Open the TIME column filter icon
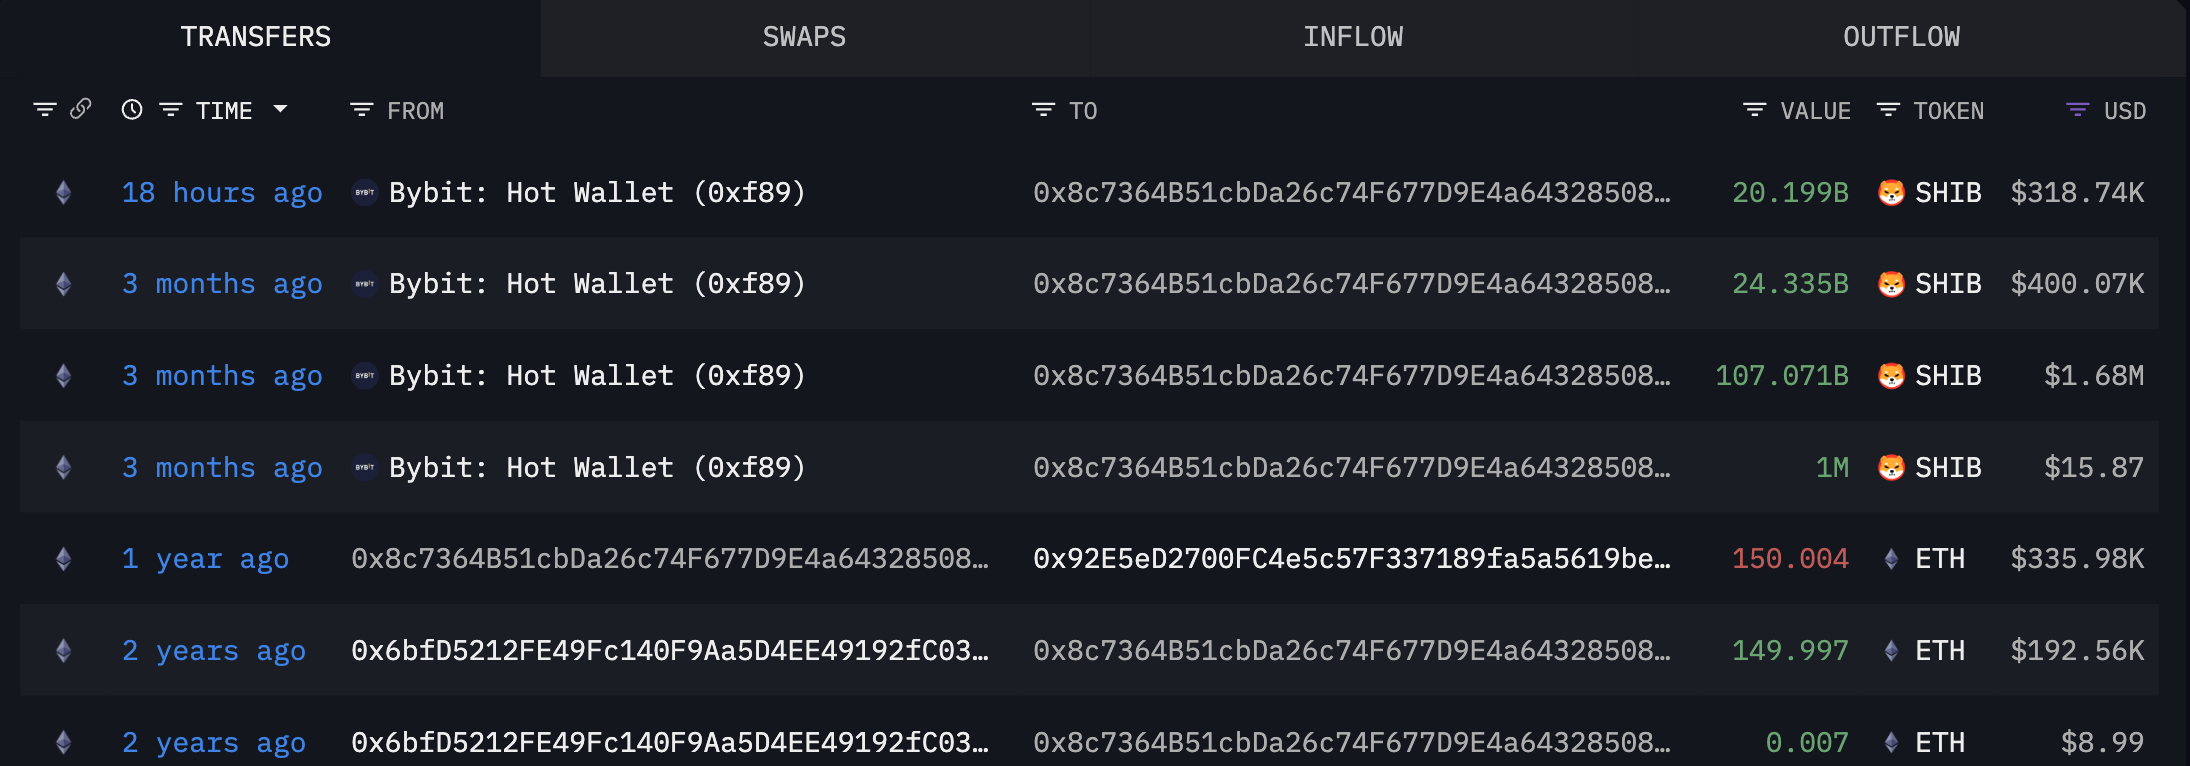Screen dimensions: 2190x766 [171, 110]
